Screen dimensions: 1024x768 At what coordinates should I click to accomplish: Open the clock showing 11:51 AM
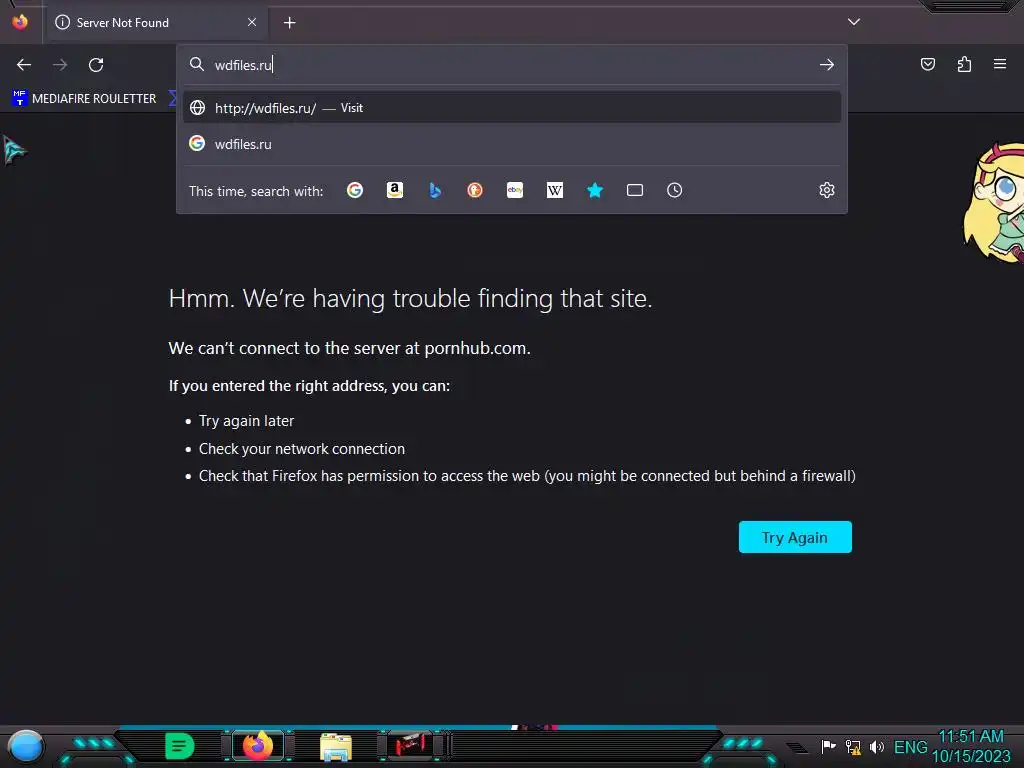(971, 746)
